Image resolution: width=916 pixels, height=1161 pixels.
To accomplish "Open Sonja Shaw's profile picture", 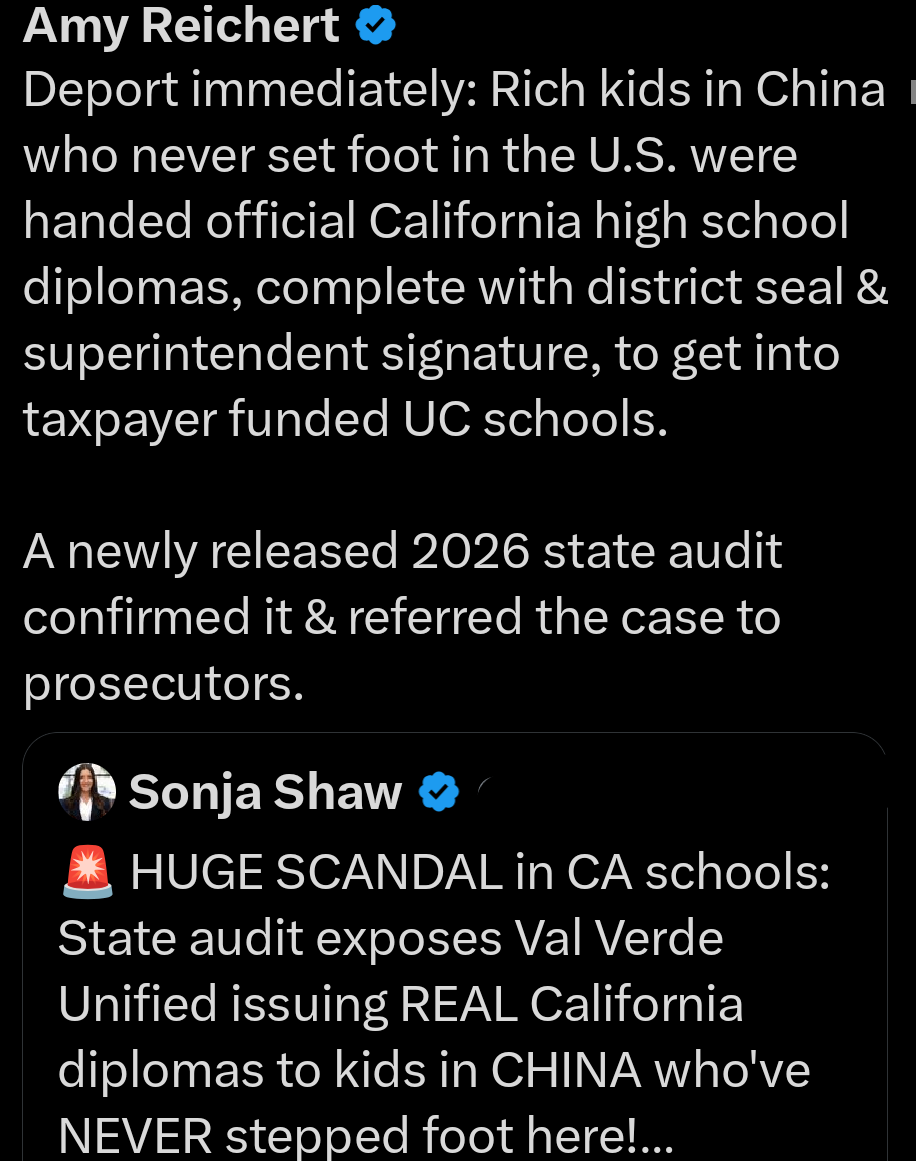I will (x=86, y=791).
